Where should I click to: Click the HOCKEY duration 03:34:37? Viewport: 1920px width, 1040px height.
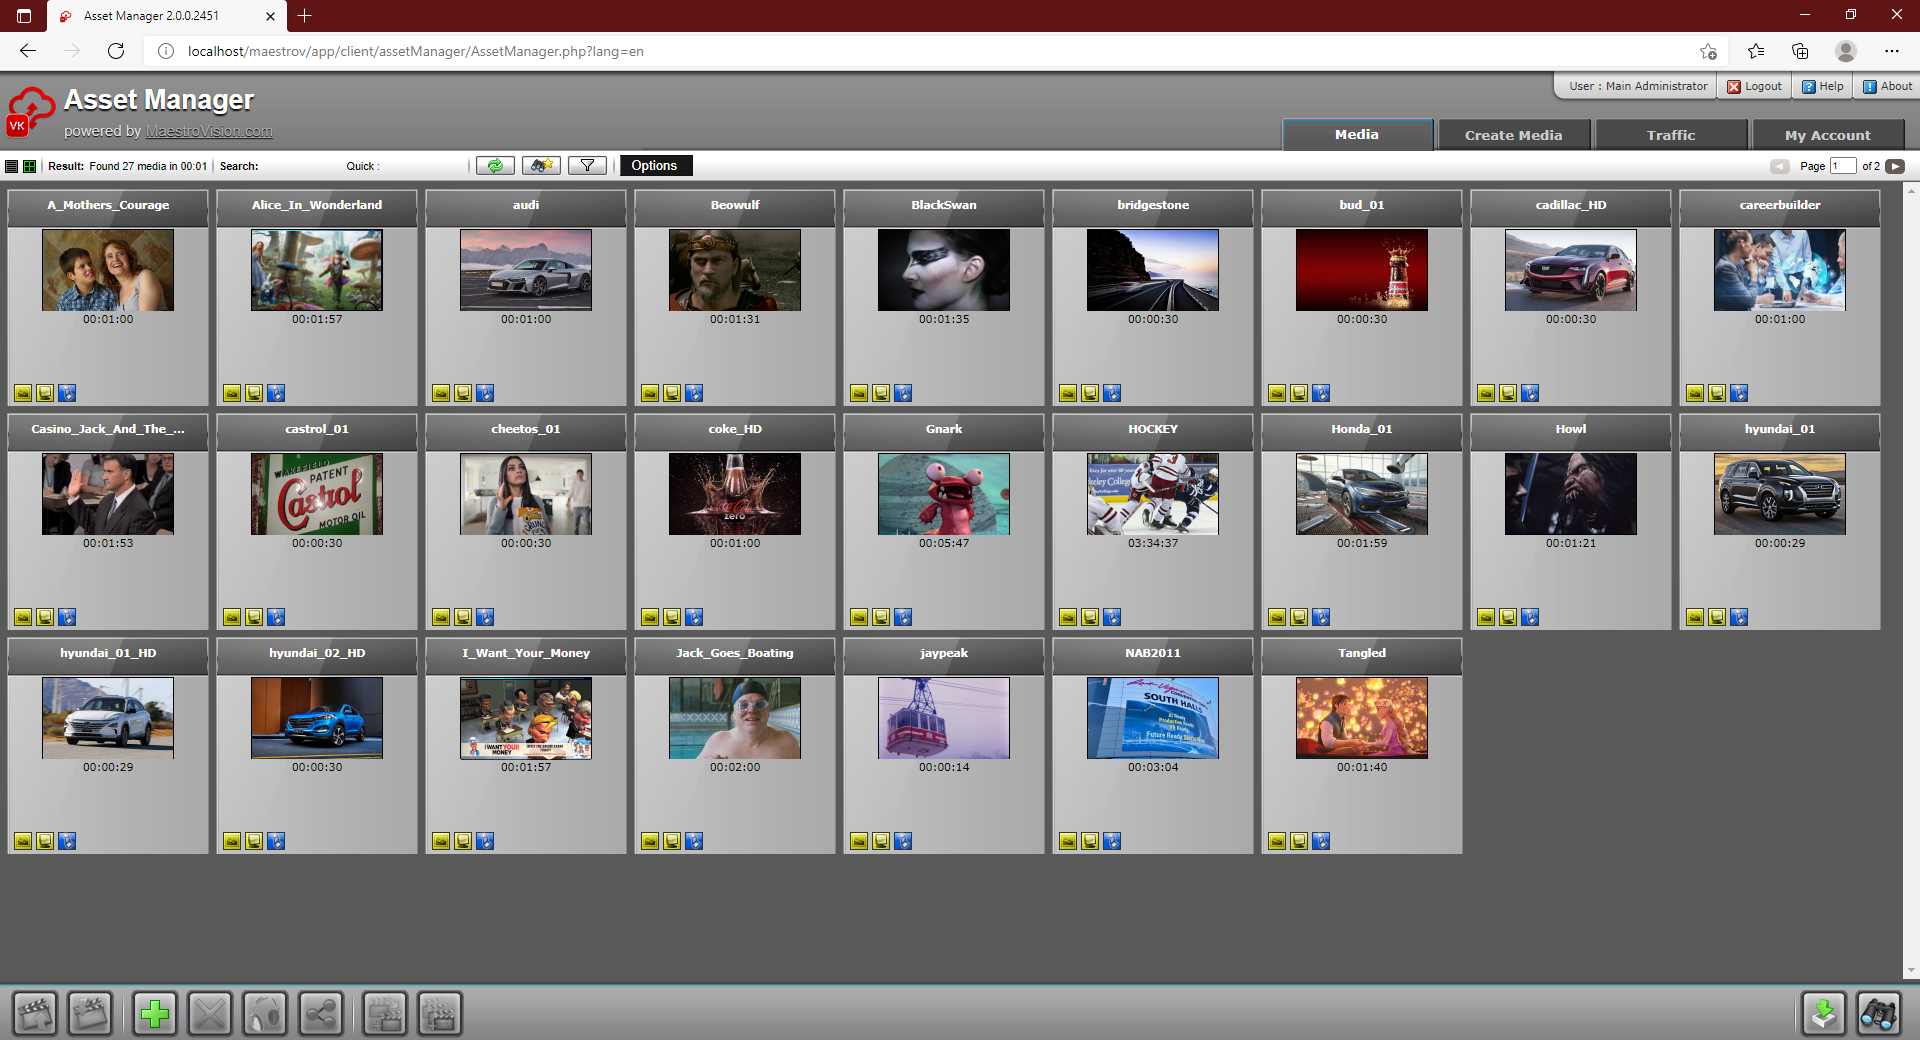1153,543
